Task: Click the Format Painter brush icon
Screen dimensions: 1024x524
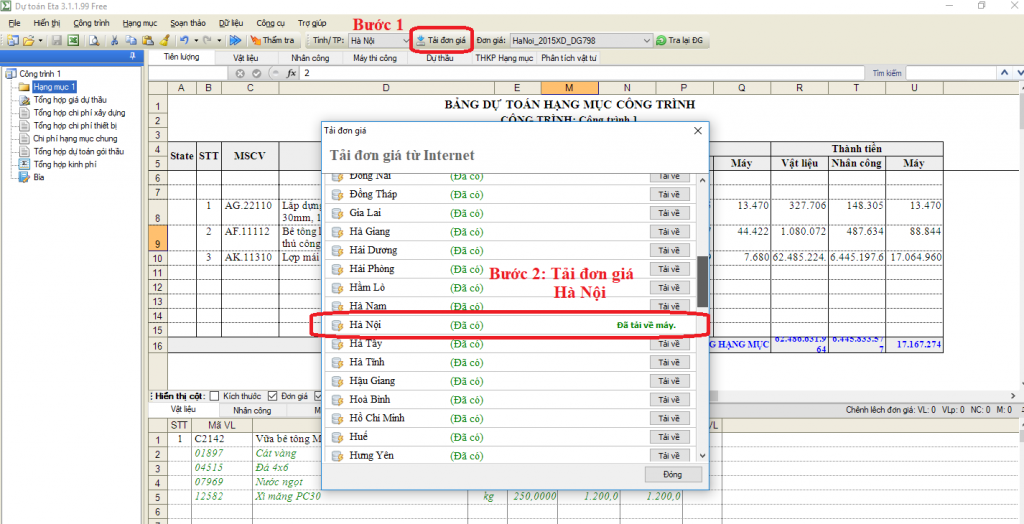Action: (x=163, y=40)
